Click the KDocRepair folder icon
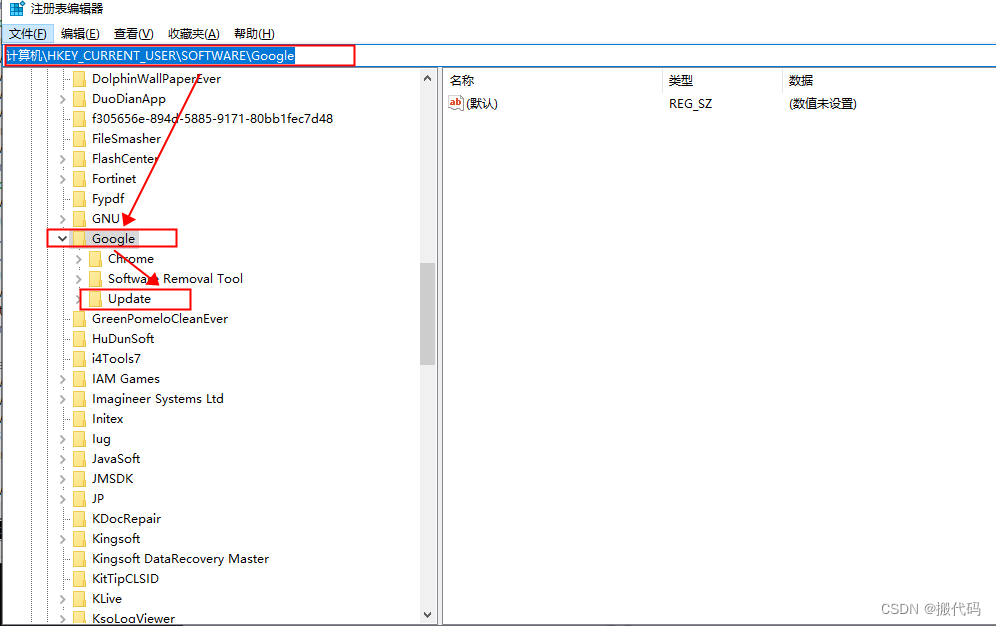996x626 pixels. [79, 519]
